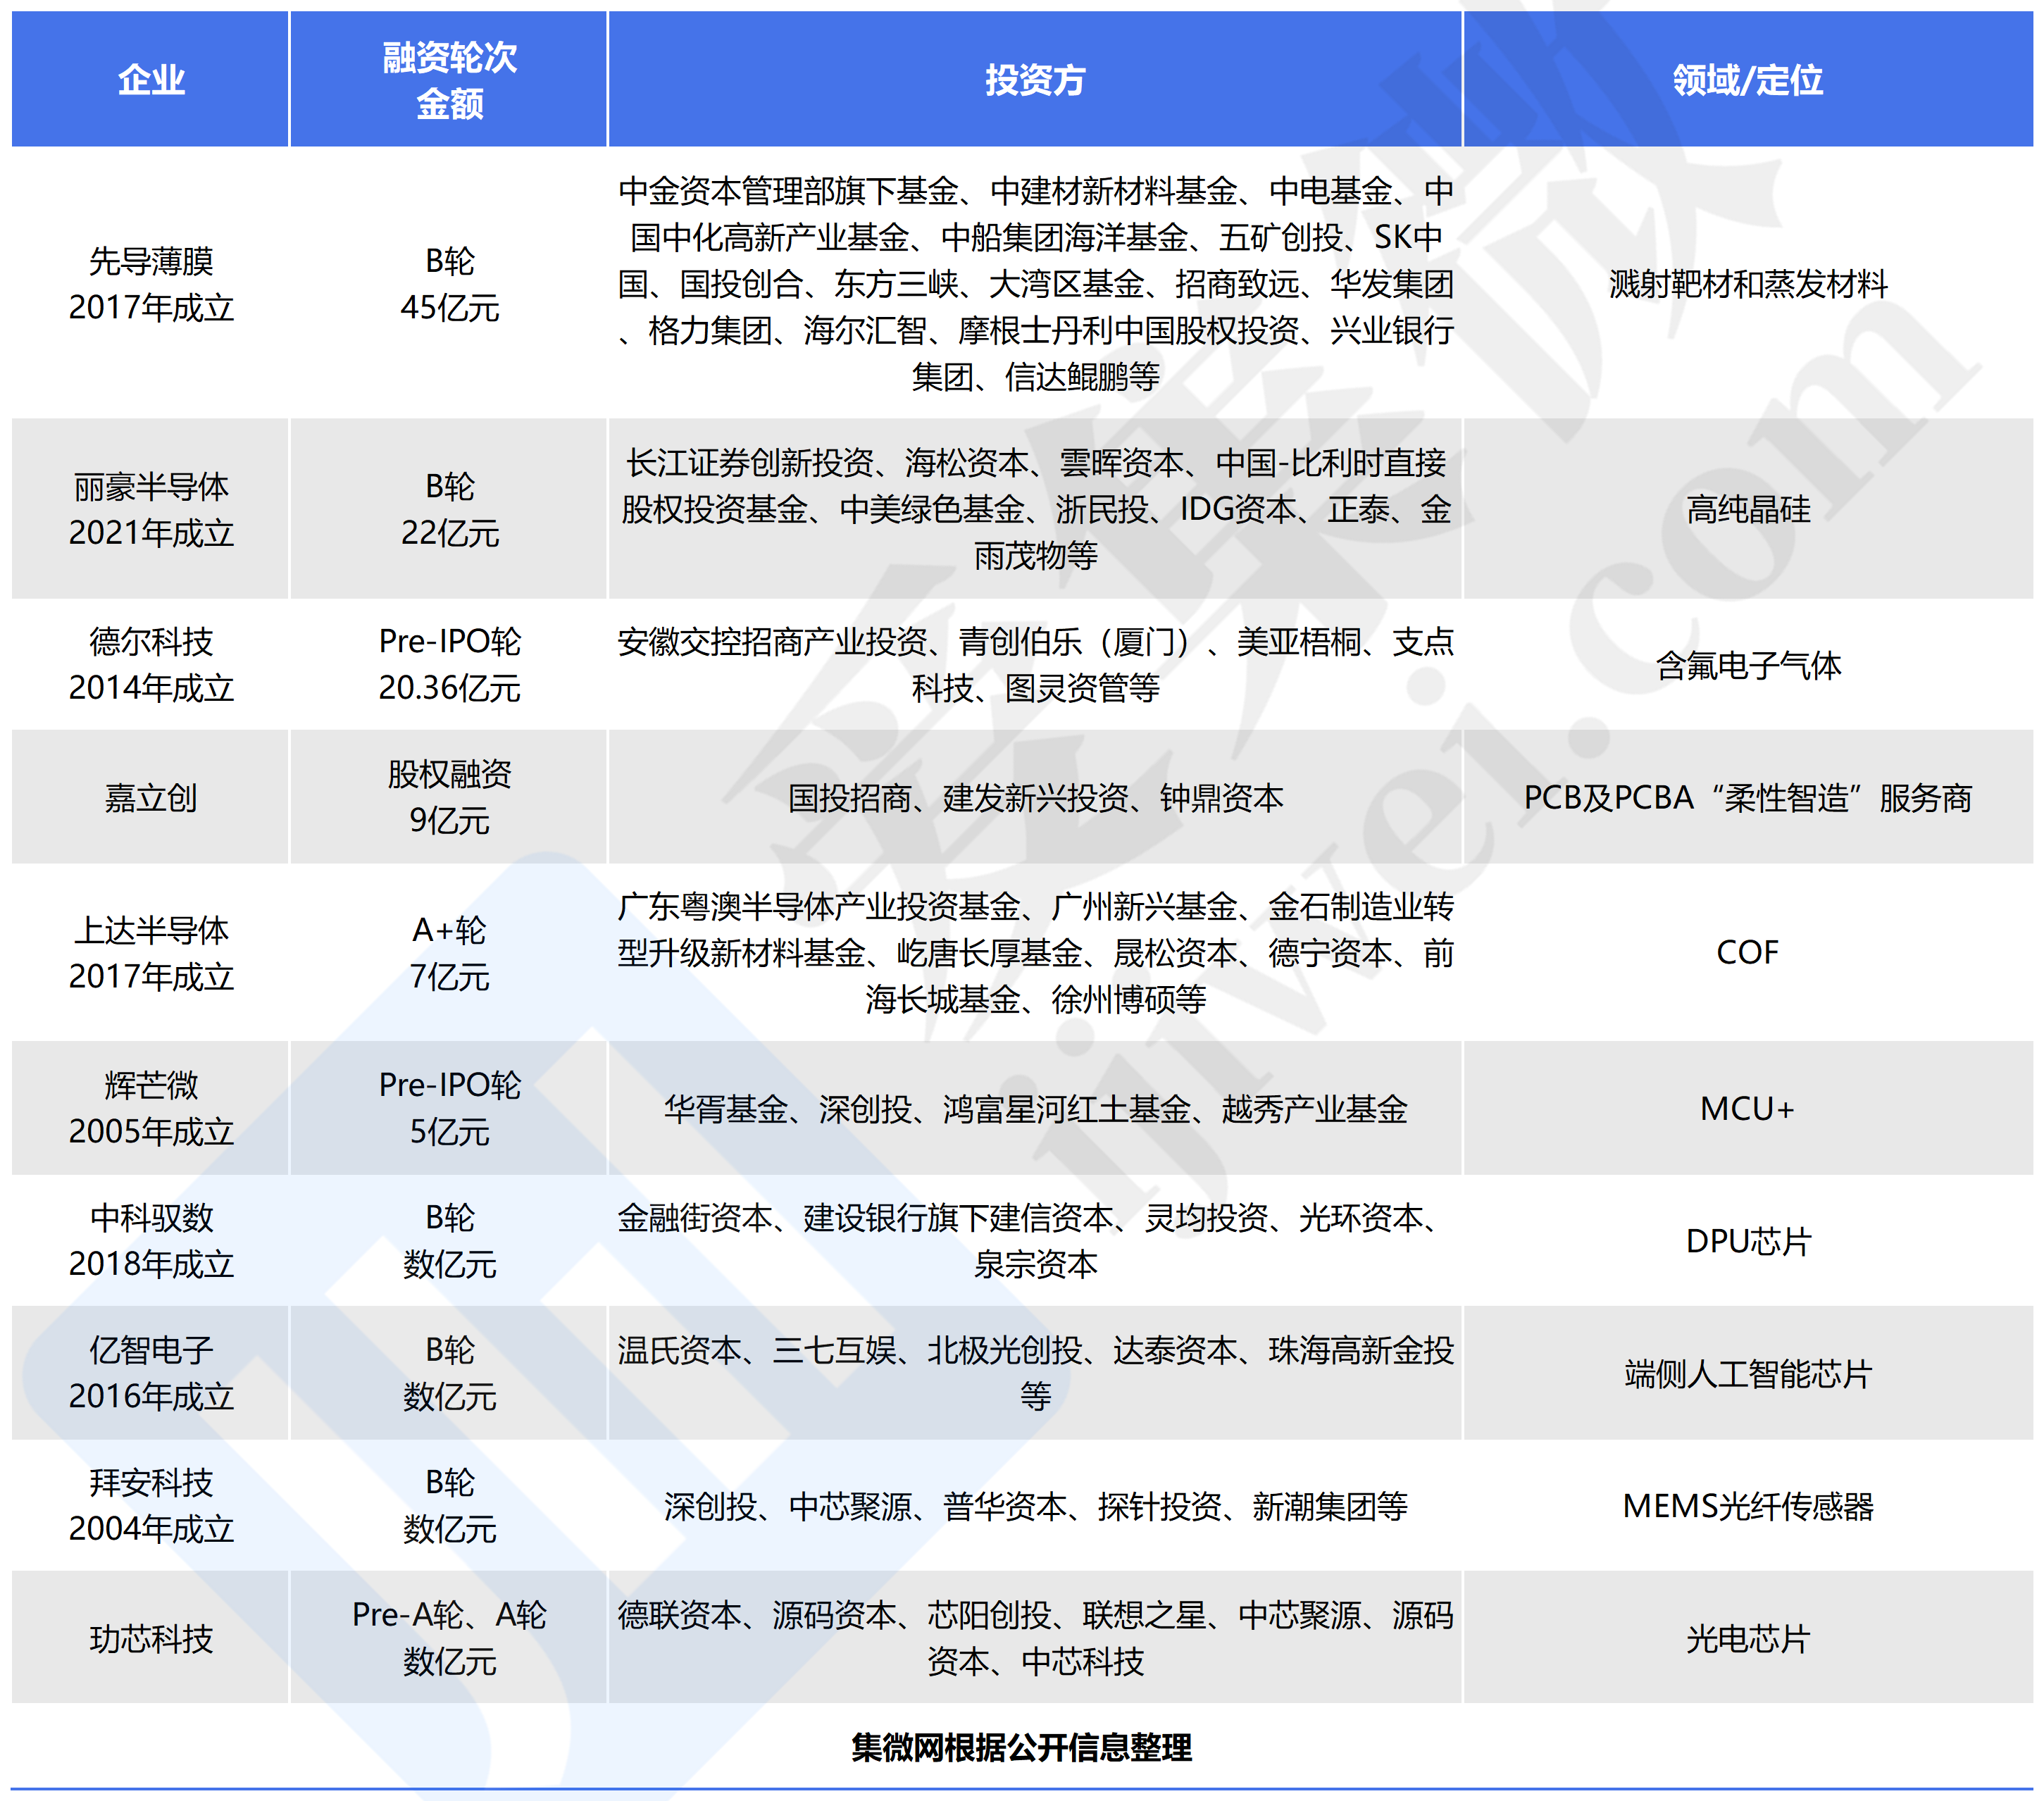Click the investor list starting with 中金资本管理部旗下基金

click(1035, 284)
